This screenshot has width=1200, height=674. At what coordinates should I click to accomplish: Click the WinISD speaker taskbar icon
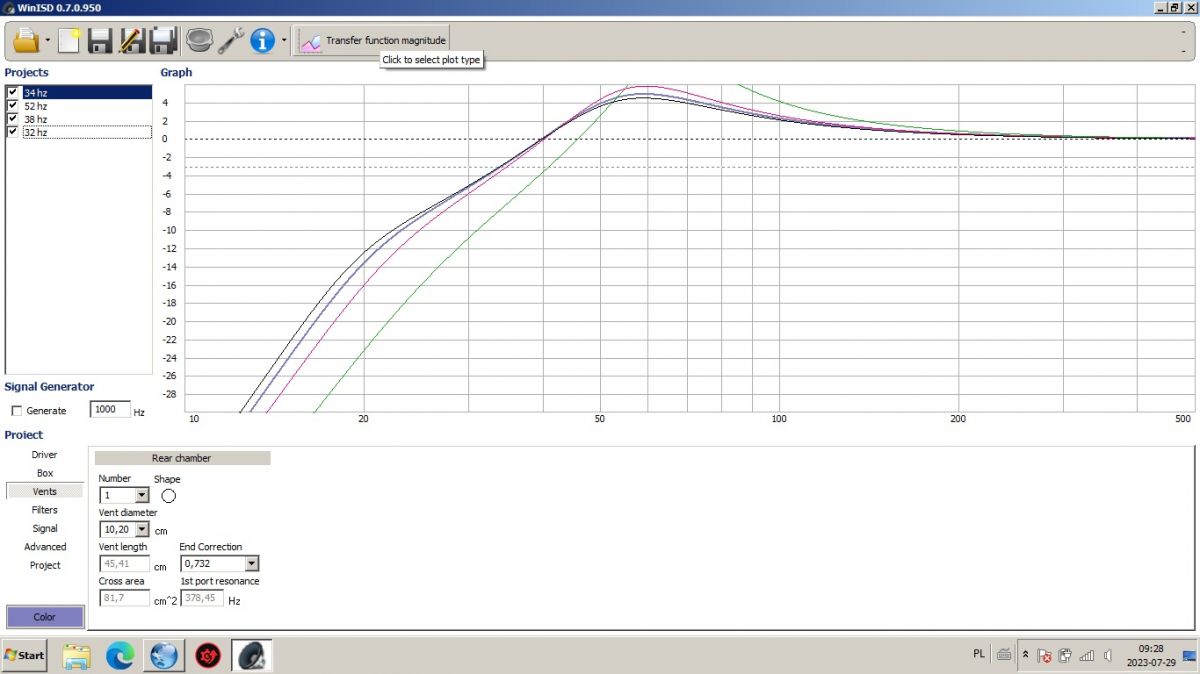tap(252, 656)
